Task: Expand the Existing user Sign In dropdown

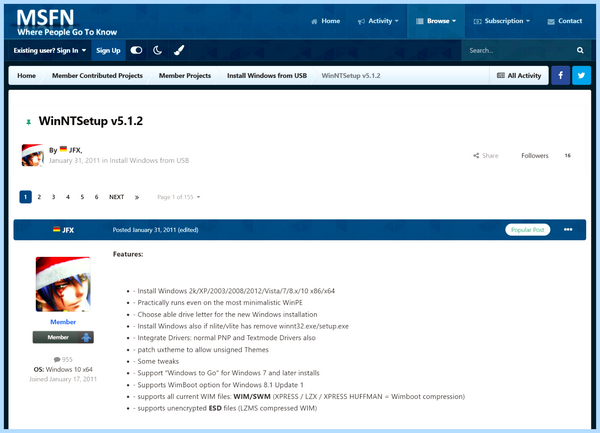Action: (50, 50)
